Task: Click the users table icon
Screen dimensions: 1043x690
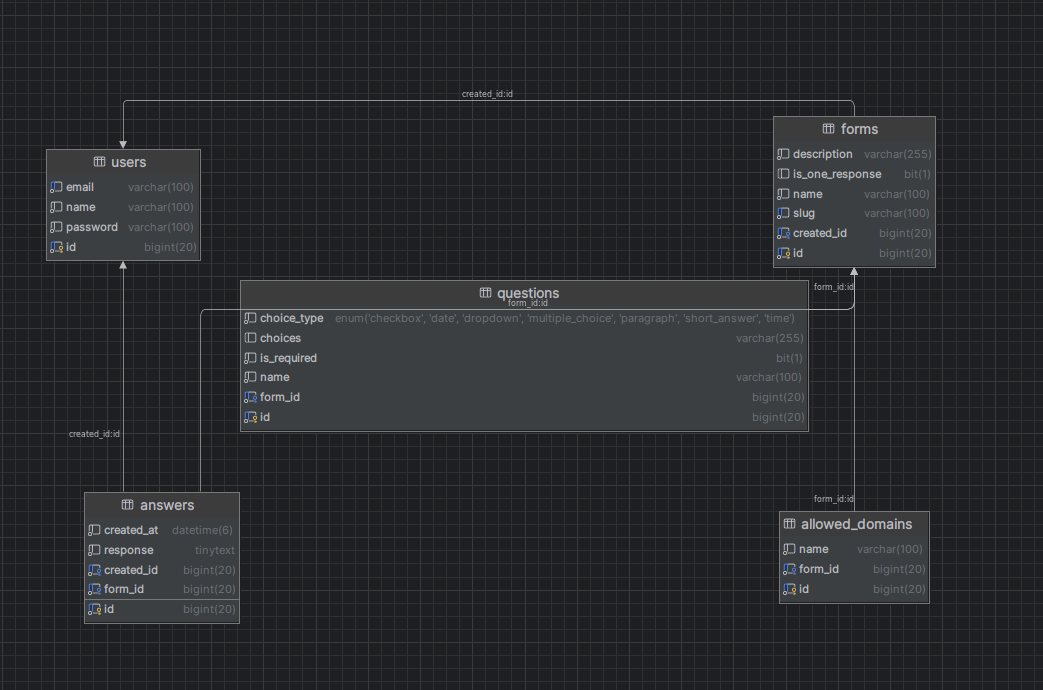Action: click(100, 162)
